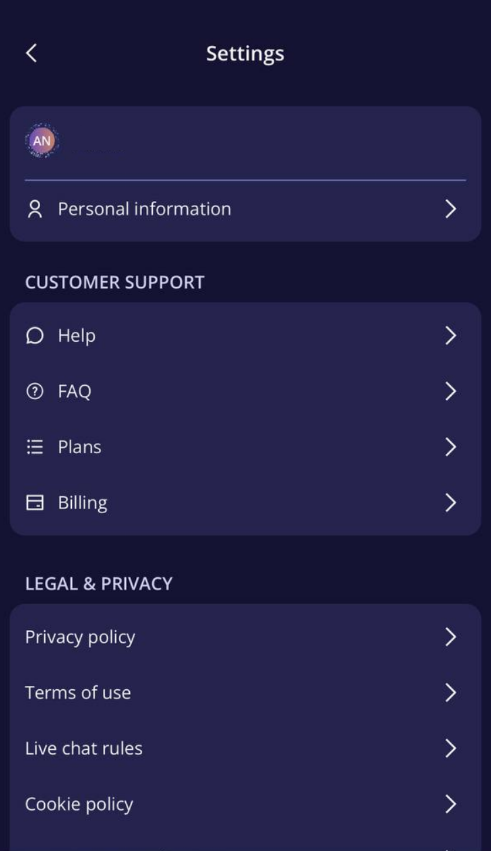Select the Billing text label
The width and height of the screenshot is (491, 851).
pyautogui.click(x=82, y=503)
